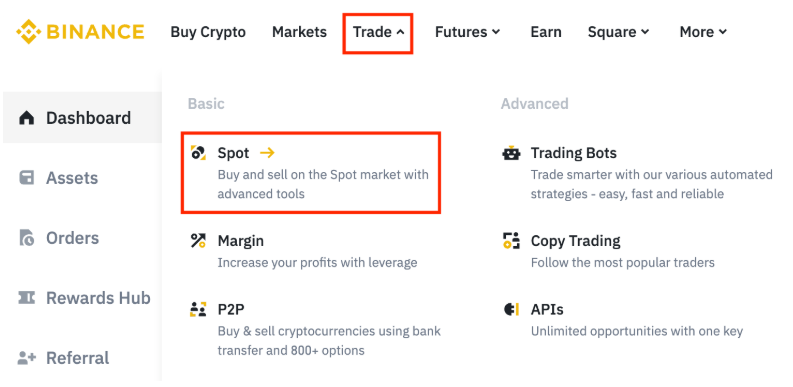Screen dimensions: 793x387
Task: Click the Margin percent icon
Action: click(198, 240)
